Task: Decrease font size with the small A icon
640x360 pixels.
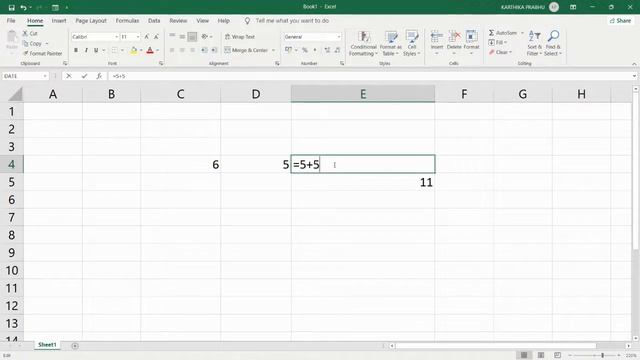Action: 156,37
